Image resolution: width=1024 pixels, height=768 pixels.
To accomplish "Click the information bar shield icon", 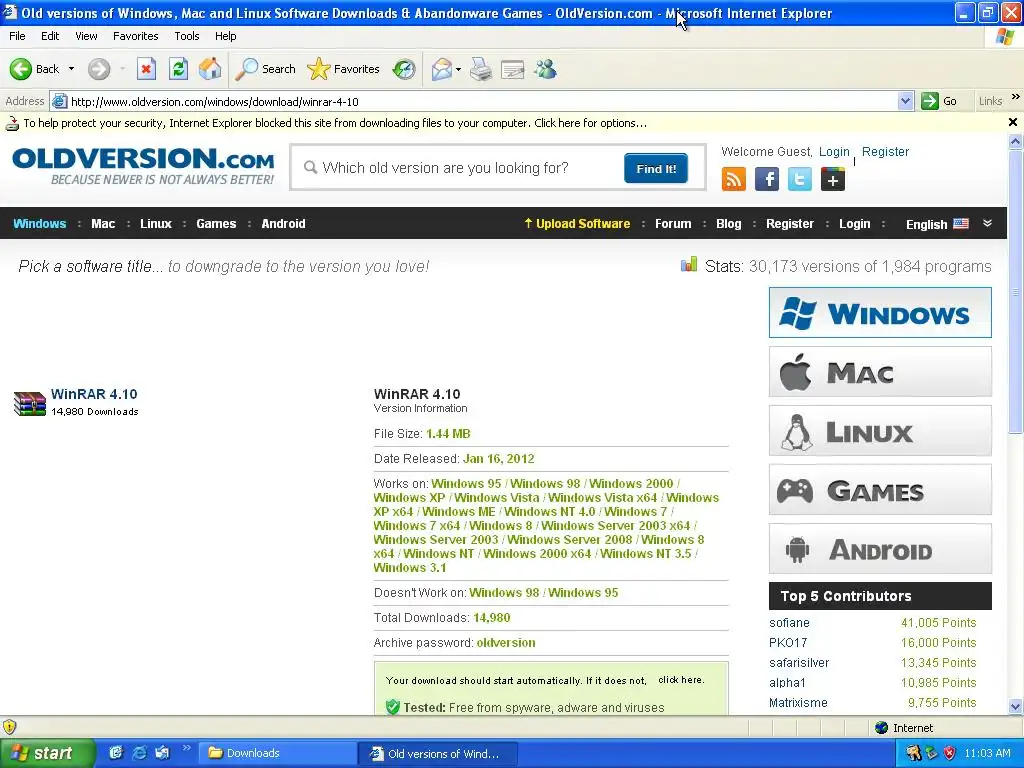I will click(x=12, y=123).
